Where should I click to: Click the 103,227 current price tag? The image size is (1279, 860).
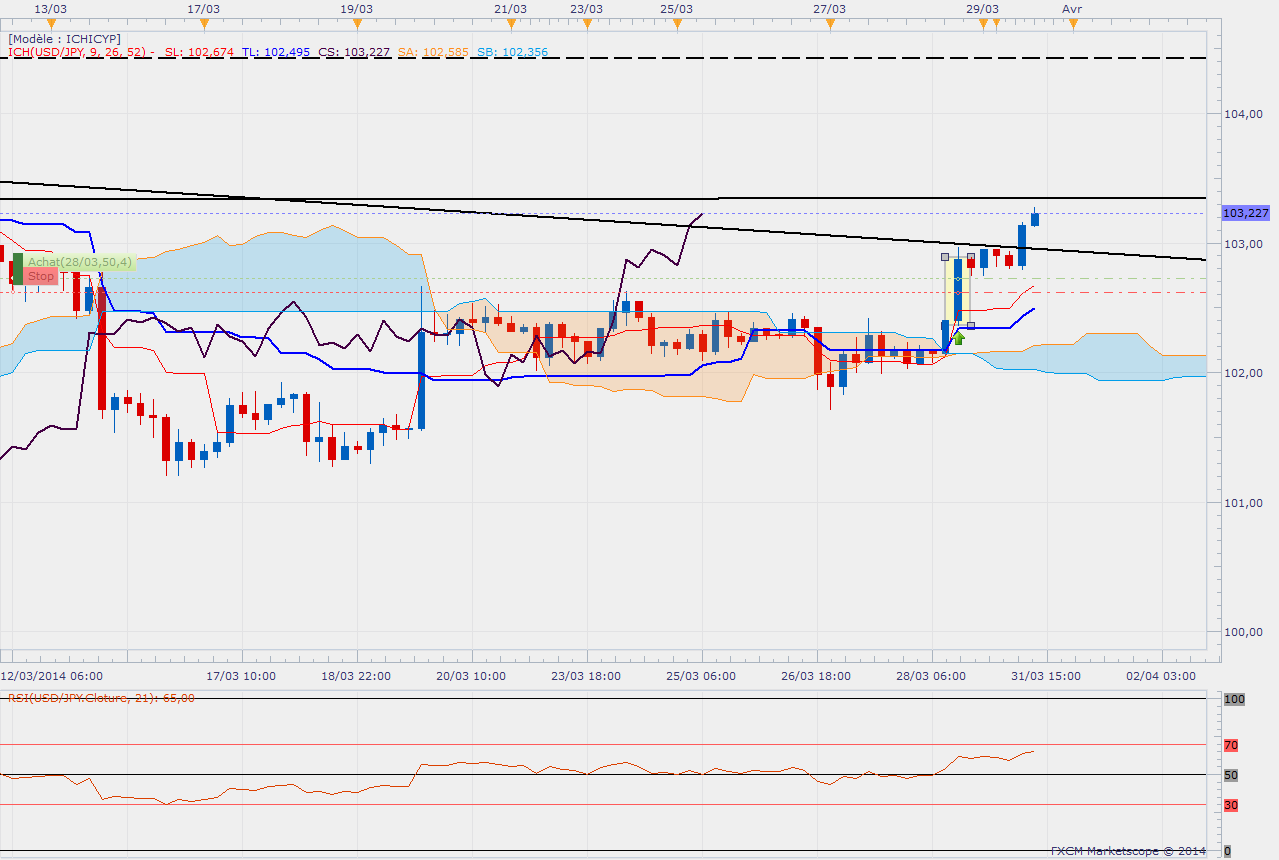point(1245,213)
